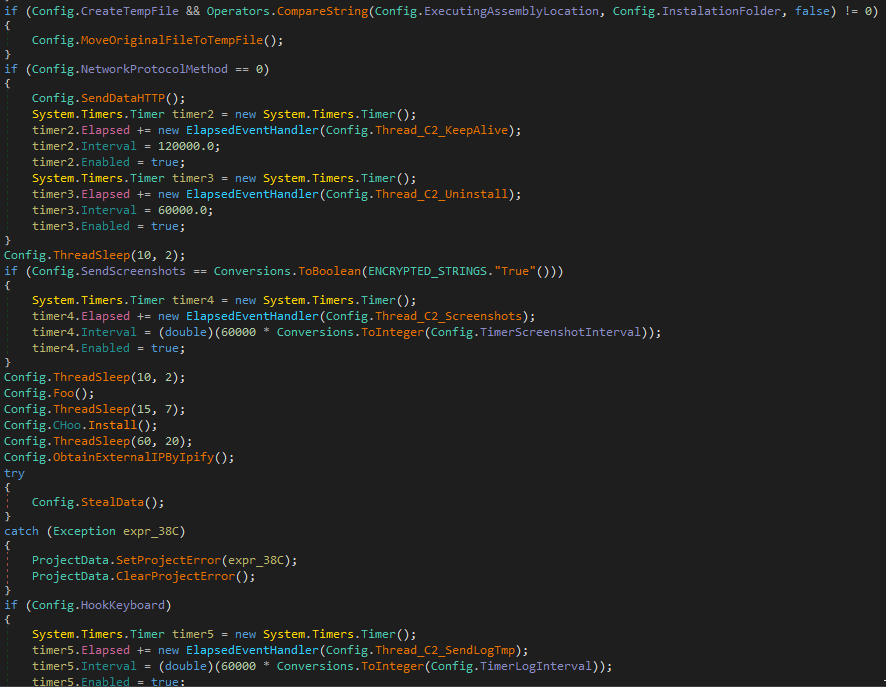Open the Thread_C2_Screenshots handler reference

[449, 316]
